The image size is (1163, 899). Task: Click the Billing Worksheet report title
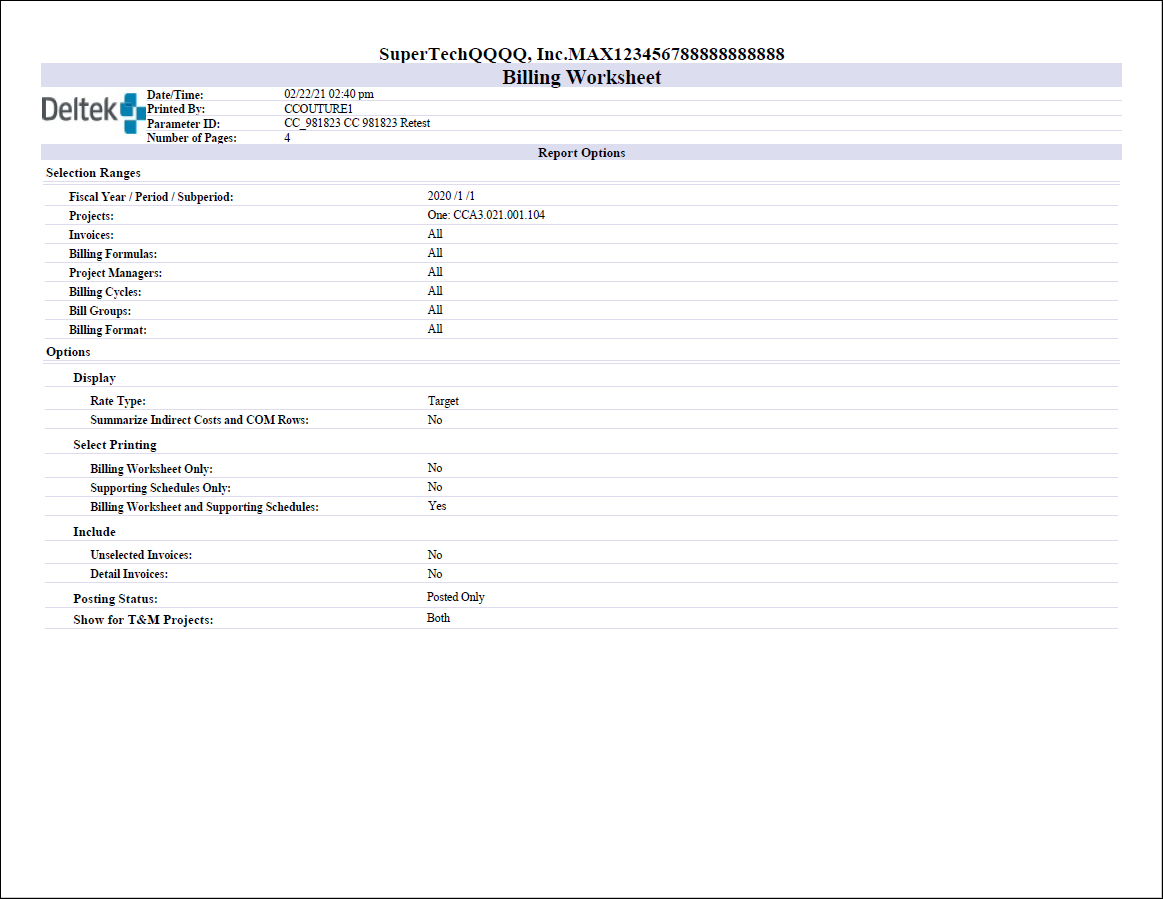(581, 77)
